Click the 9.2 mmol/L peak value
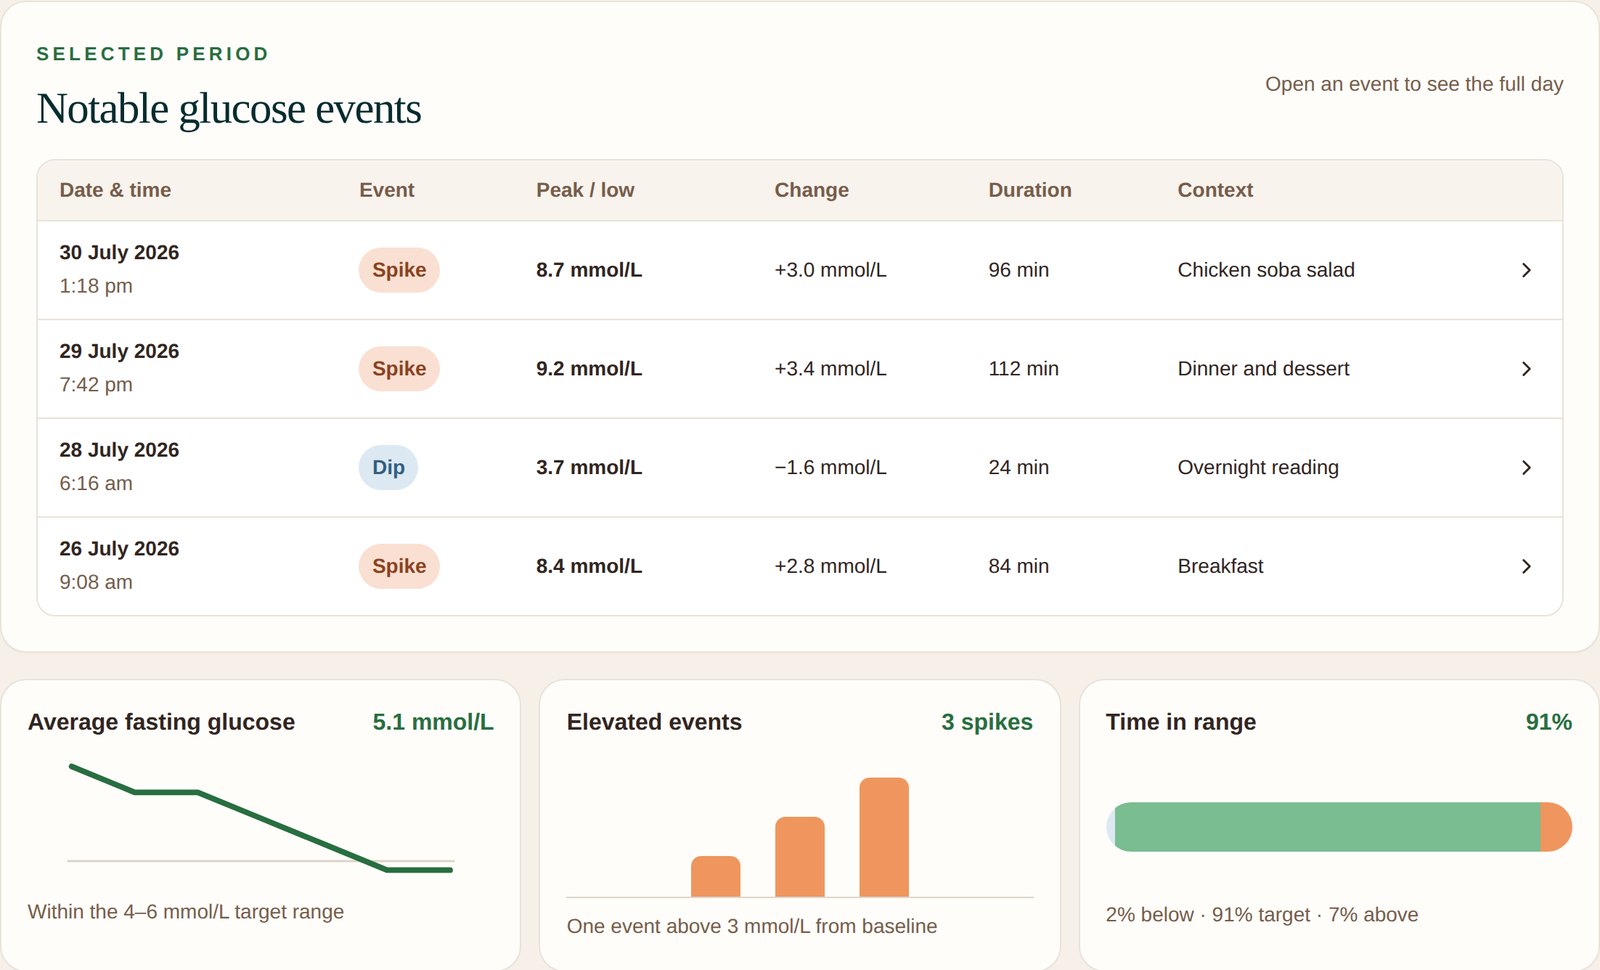 coord(589,369)
